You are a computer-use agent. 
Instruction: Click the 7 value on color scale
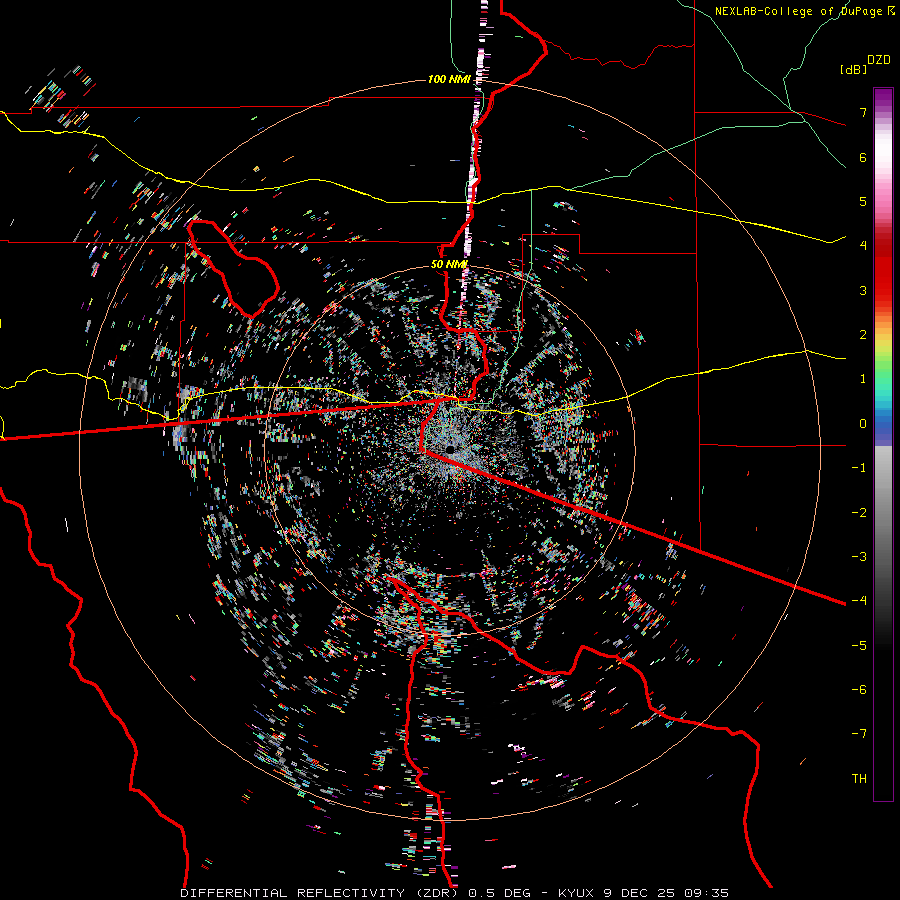[863, 112]
